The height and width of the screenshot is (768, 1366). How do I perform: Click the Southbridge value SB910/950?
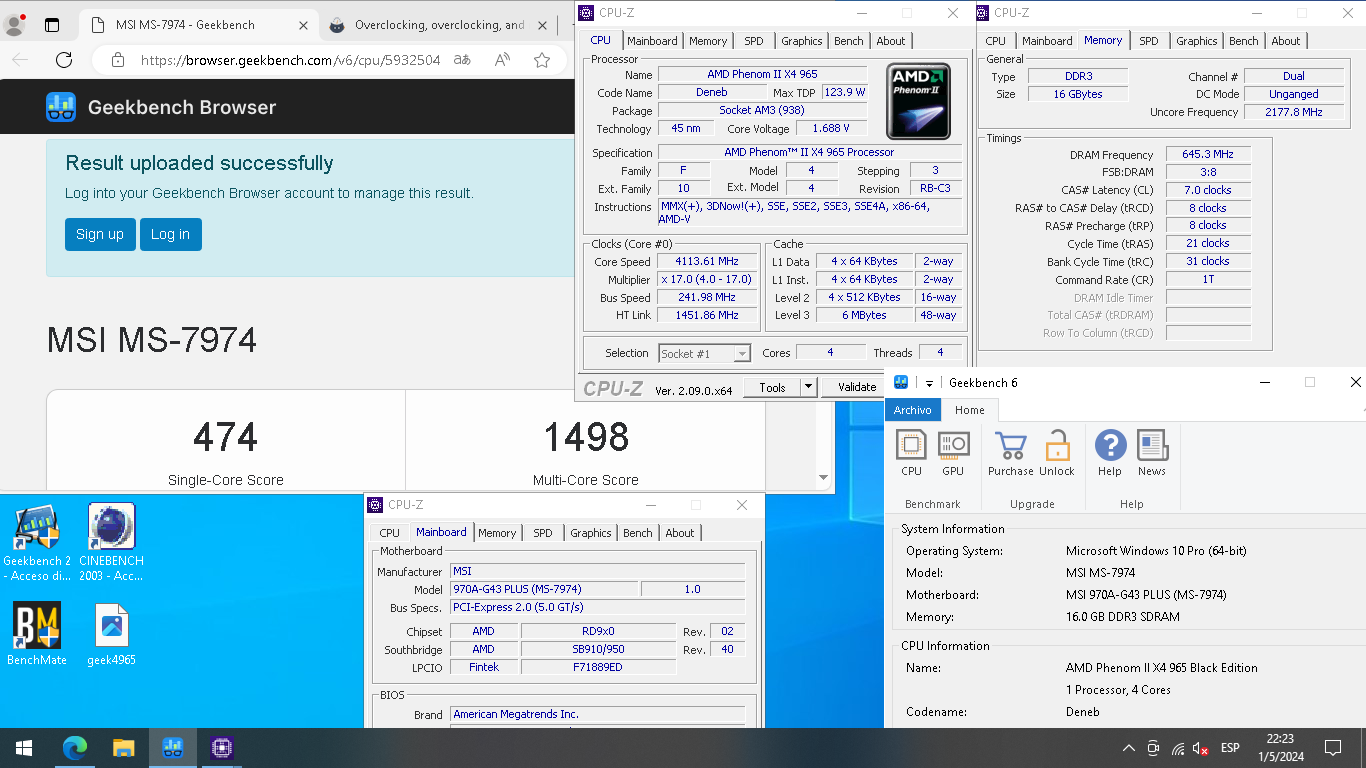pos(598,649)
